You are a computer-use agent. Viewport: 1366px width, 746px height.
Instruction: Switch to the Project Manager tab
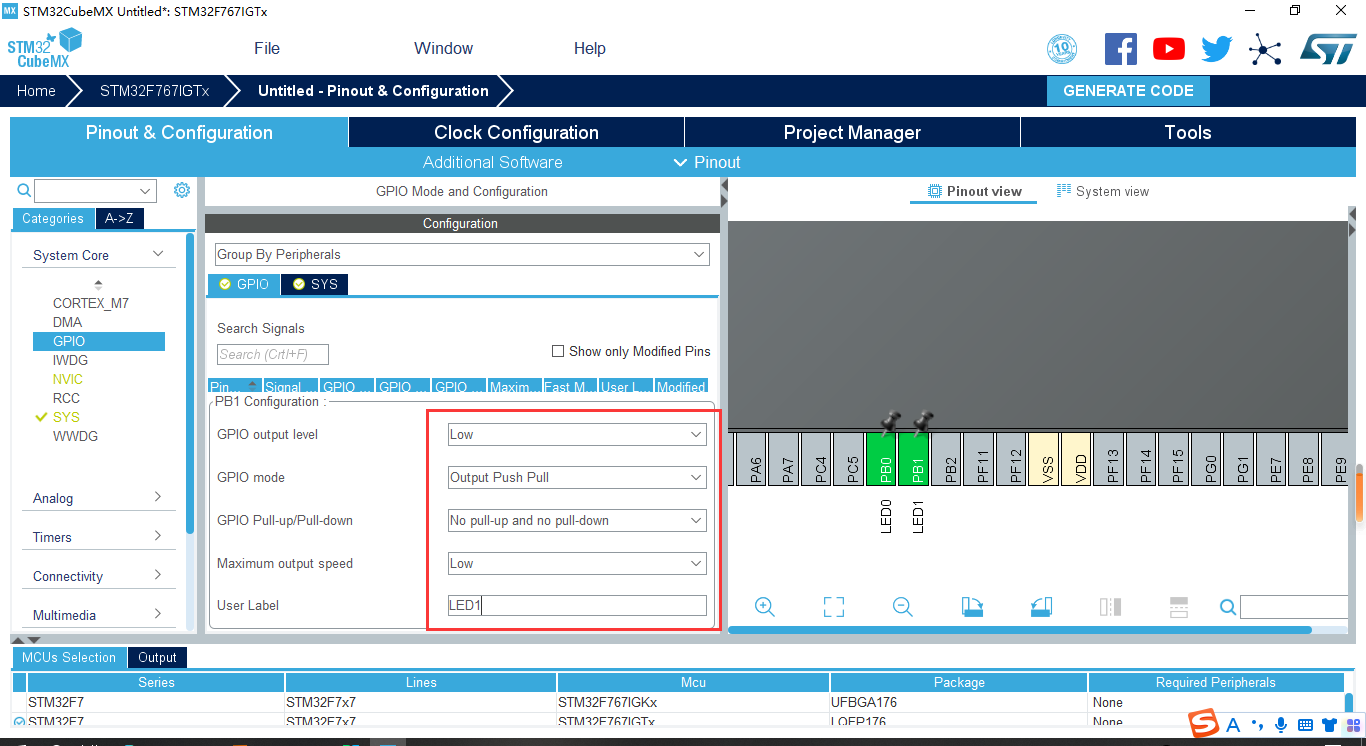tap(852, 132)
